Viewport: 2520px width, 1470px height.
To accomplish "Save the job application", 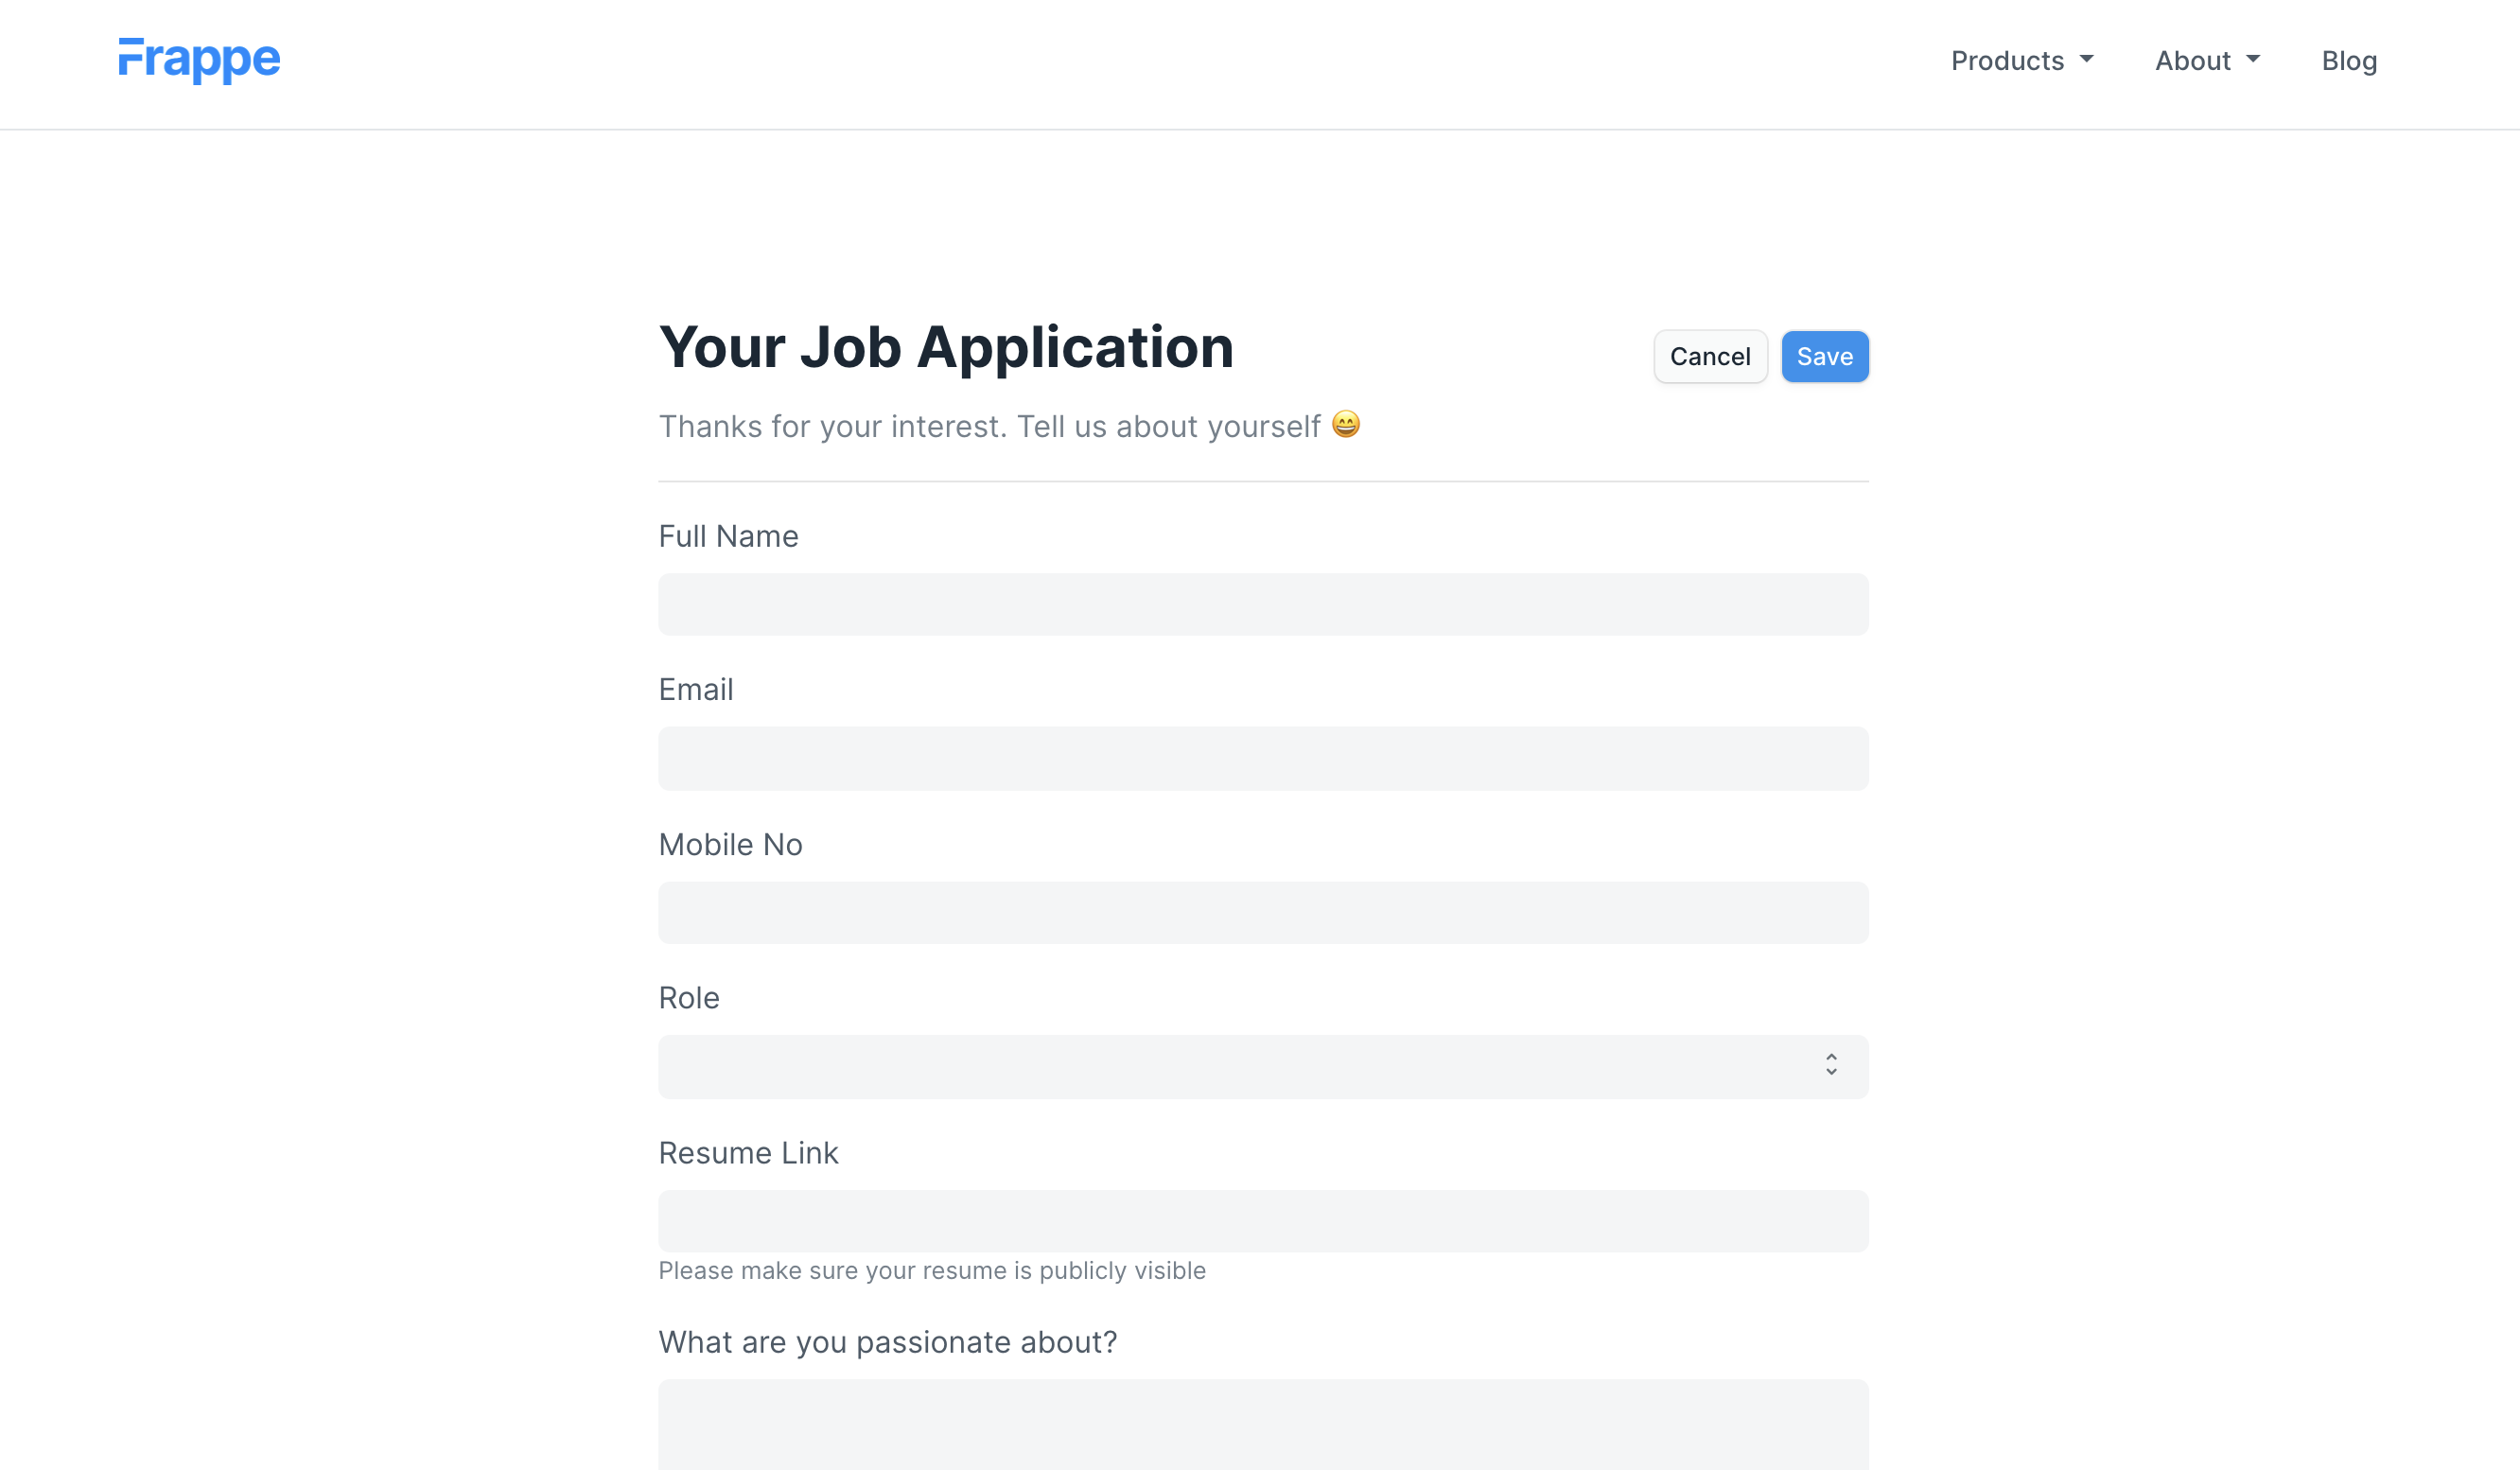I will click(x=1824, y=356).
